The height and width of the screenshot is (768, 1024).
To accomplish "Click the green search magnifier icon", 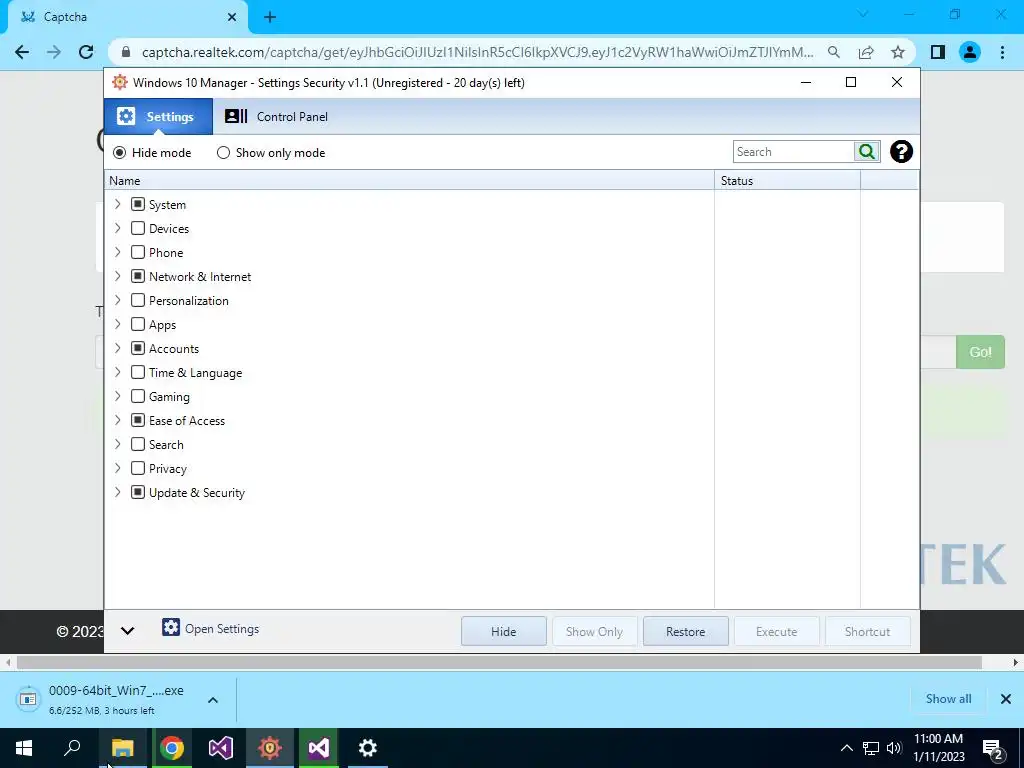I will coord(867,152).
